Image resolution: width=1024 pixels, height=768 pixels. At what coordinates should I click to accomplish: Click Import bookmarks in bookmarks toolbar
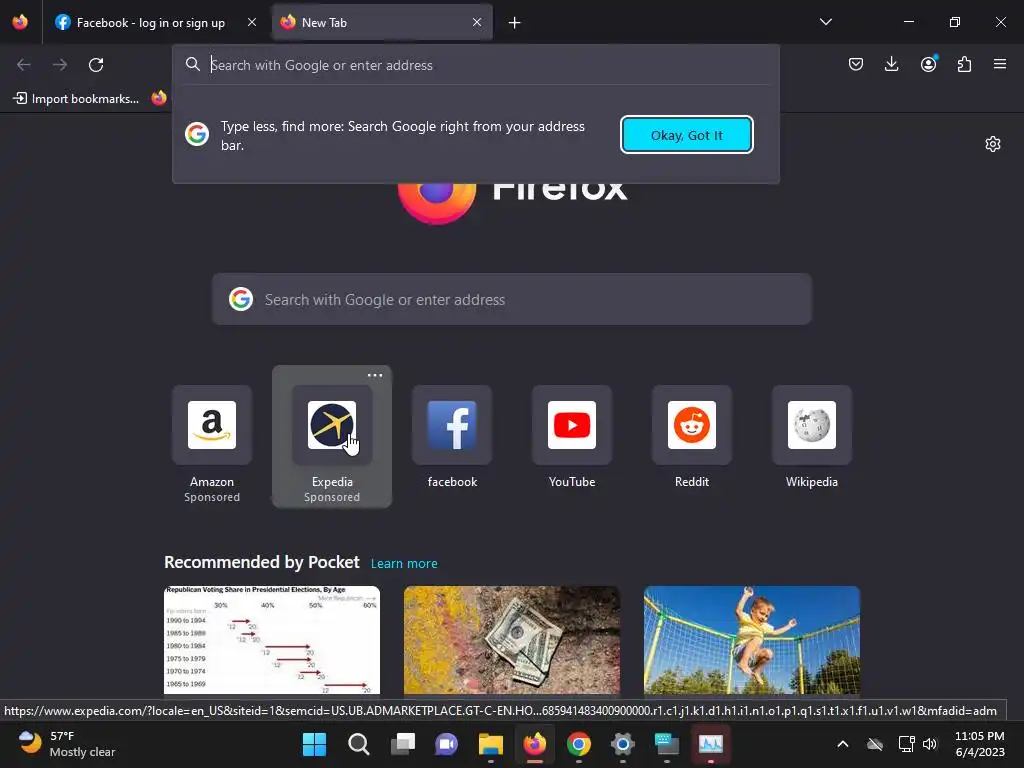click(76, 99)
